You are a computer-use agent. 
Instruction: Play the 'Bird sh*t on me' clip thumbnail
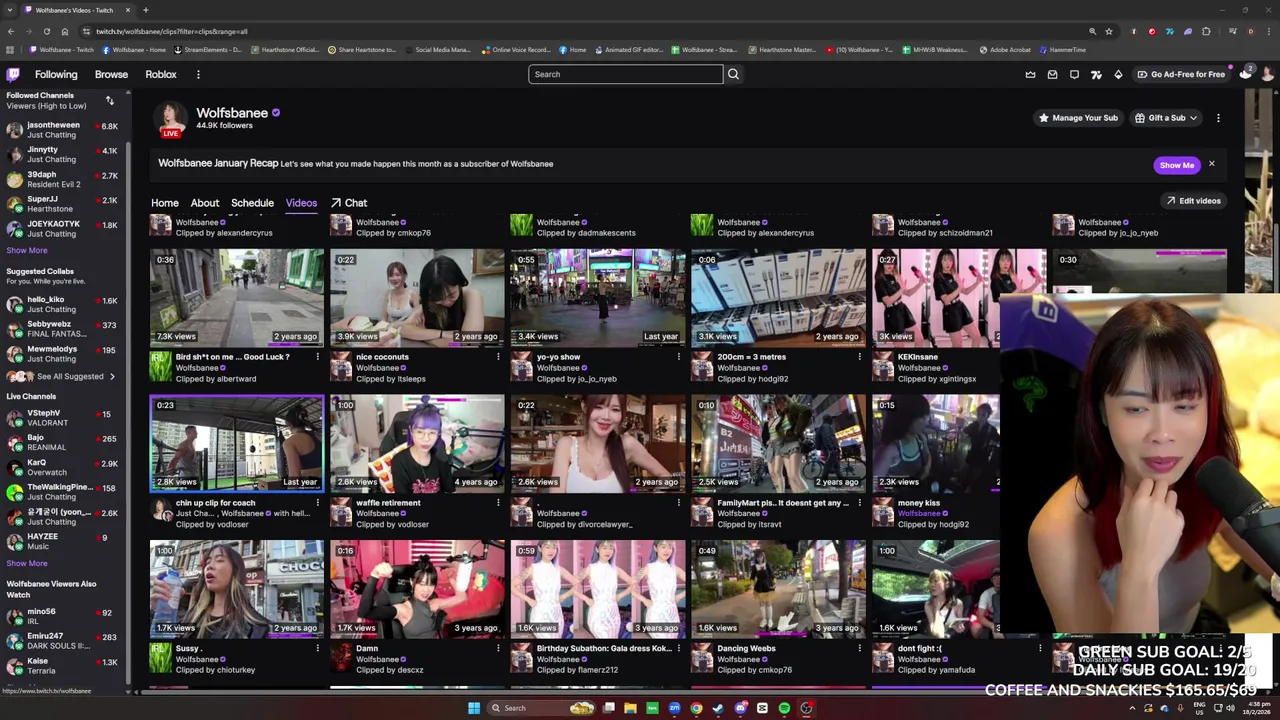[x=237, y=297]
